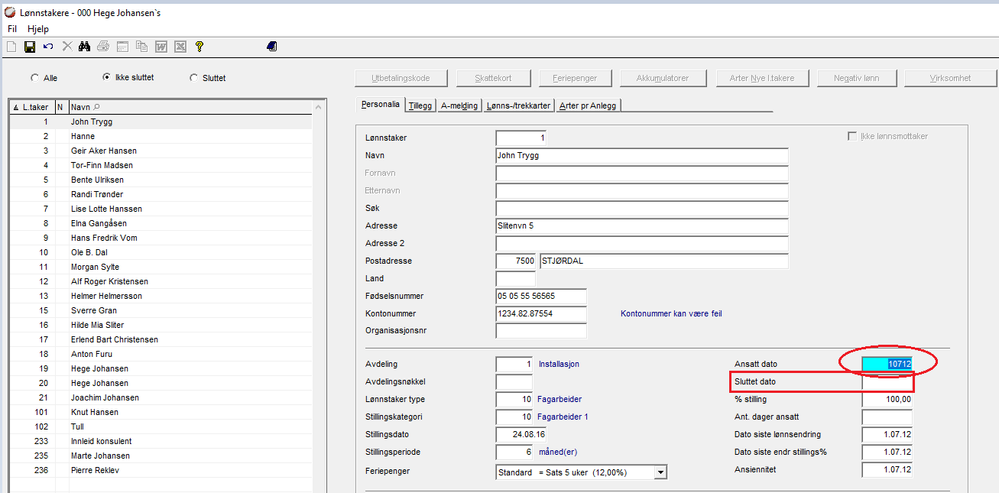Image resolution: width=999 pixels, height=493 pixels.
Task: Select the Sluttet radio button
Action: (194, 77)
